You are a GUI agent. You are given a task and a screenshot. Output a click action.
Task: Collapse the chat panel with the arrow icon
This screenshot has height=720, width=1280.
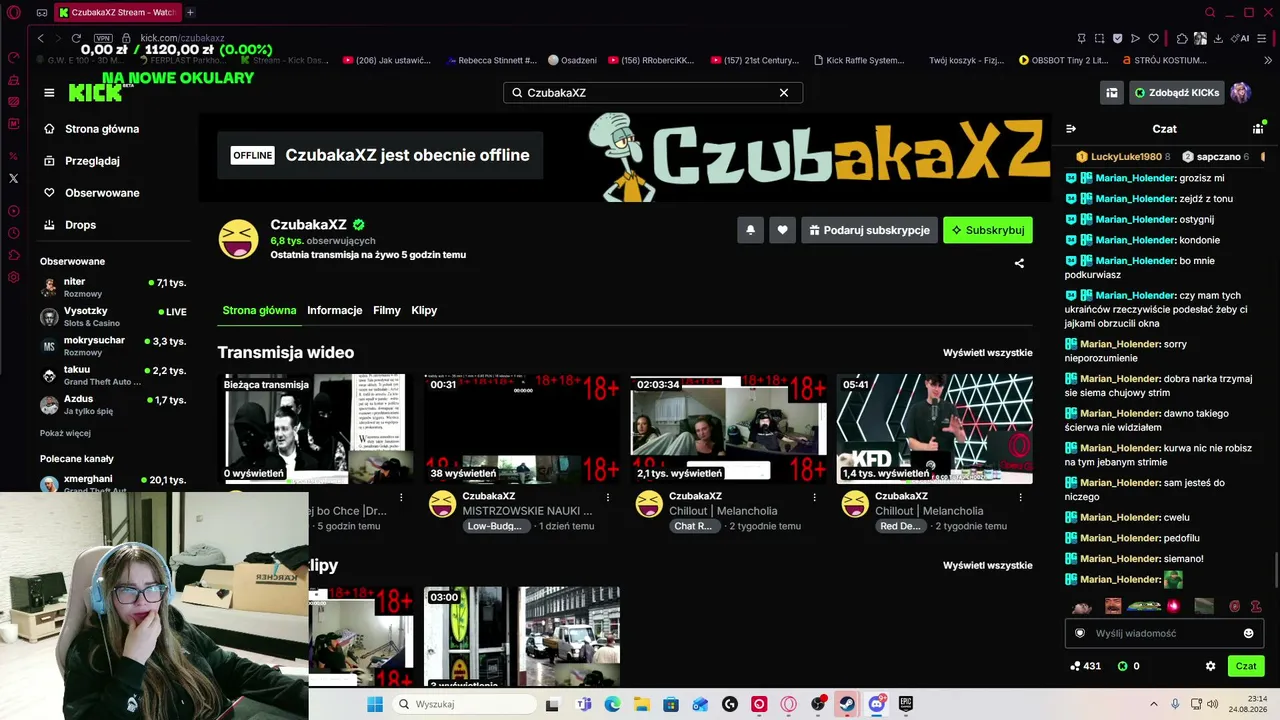click(x=1071, y=129)
